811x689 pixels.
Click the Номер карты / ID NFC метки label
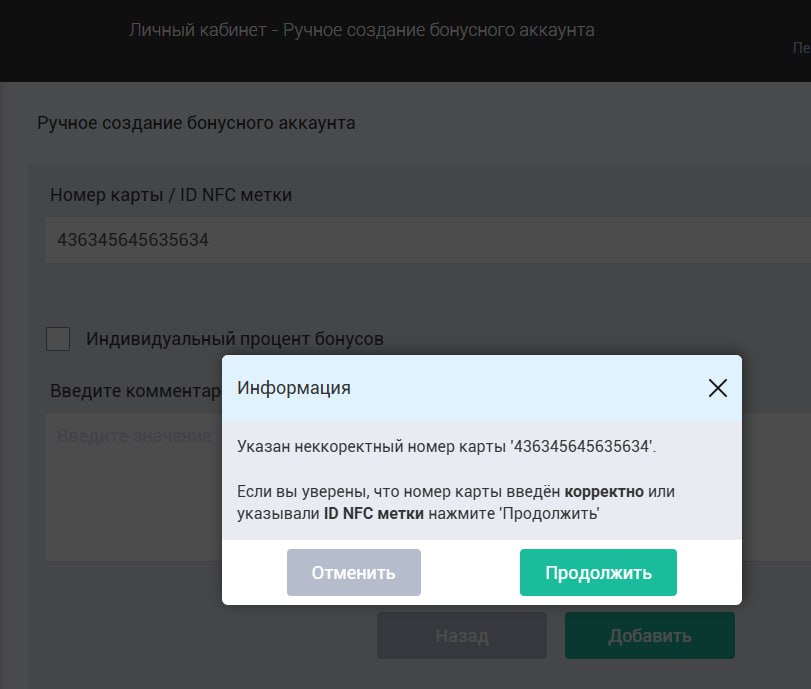coord(171,195)
